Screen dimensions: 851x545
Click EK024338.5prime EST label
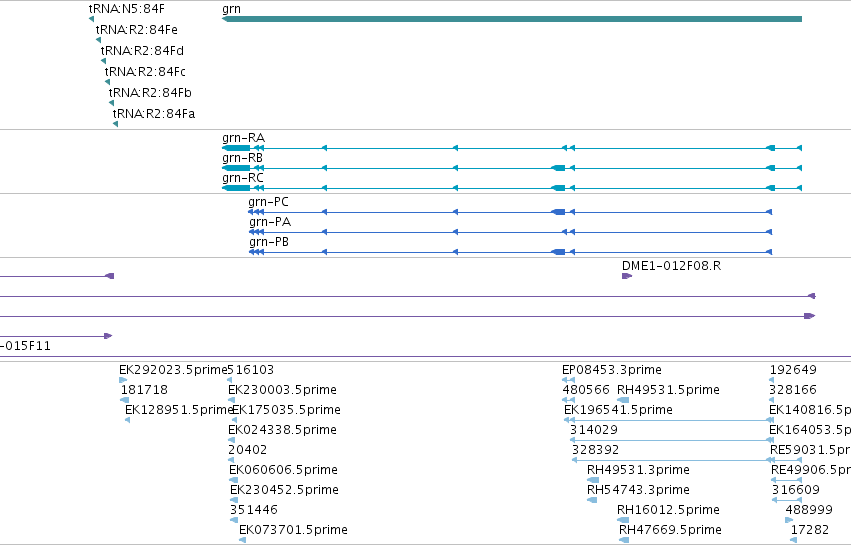(282, 430)
